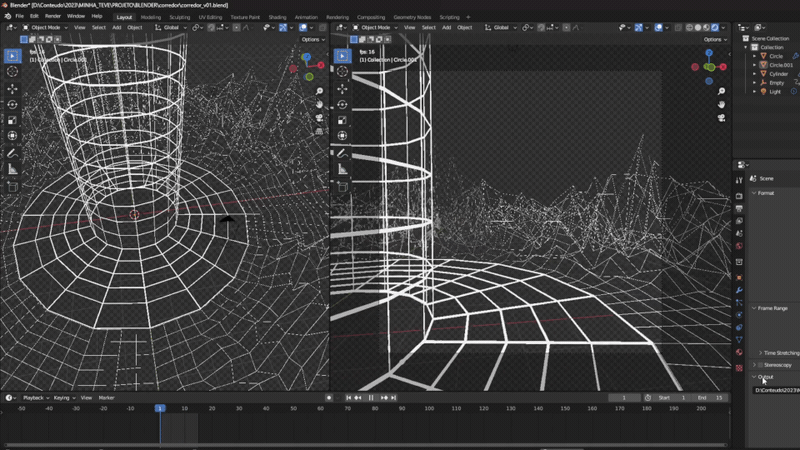Choose the Rotate tool in left viewport
The height and width of the screenshot is (450, 800).
(x=12, y=105)
